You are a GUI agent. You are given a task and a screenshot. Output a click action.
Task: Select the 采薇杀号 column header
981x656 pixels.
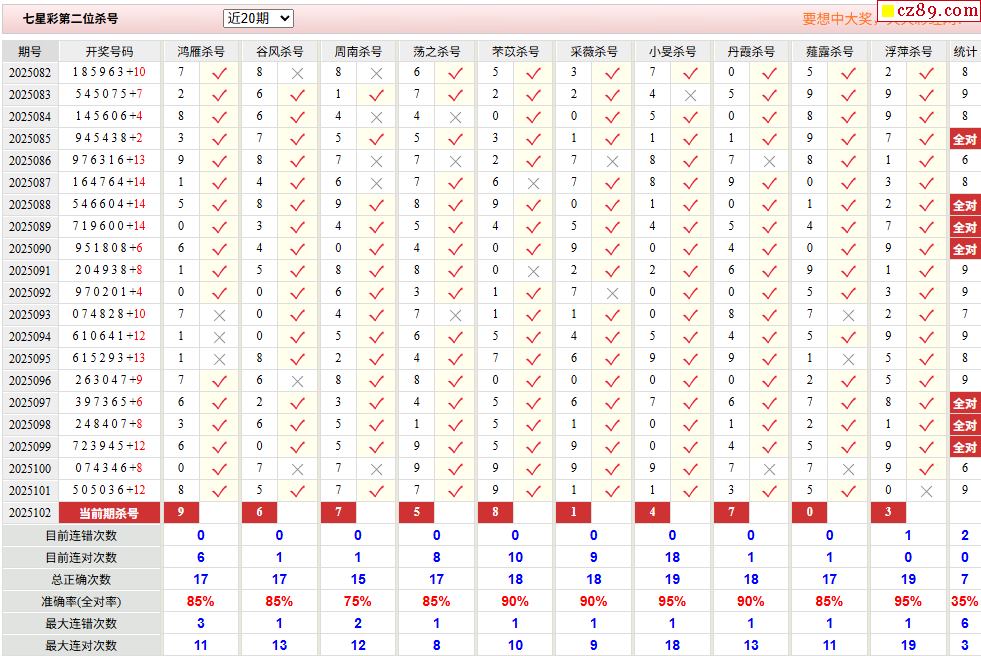pos(594,51)
